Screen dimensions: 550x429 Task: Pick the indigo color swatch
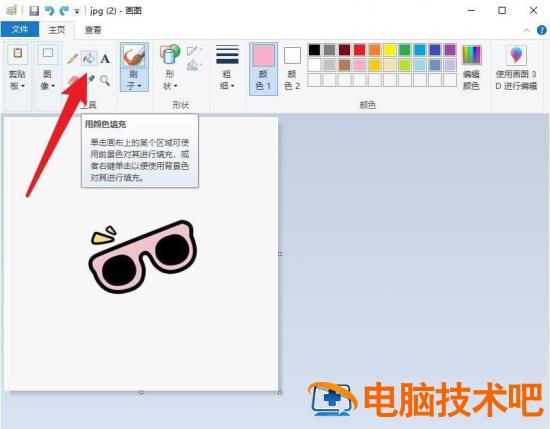(x=435, y=50)
